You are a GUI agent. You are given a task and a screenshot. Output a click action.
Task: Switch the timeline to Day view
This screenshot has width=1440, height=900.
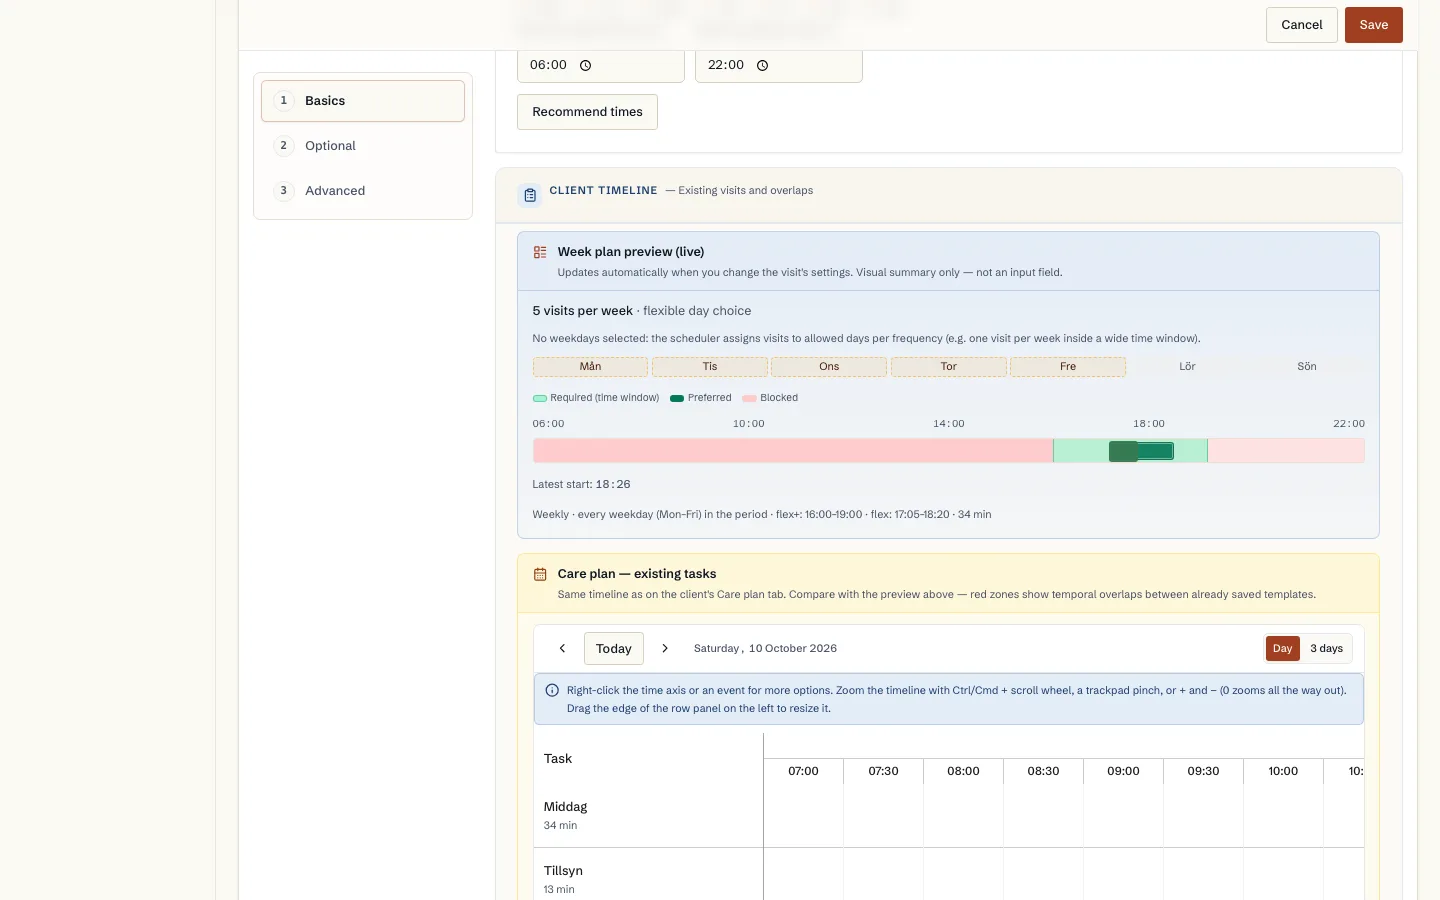(x=1283, y=649)
